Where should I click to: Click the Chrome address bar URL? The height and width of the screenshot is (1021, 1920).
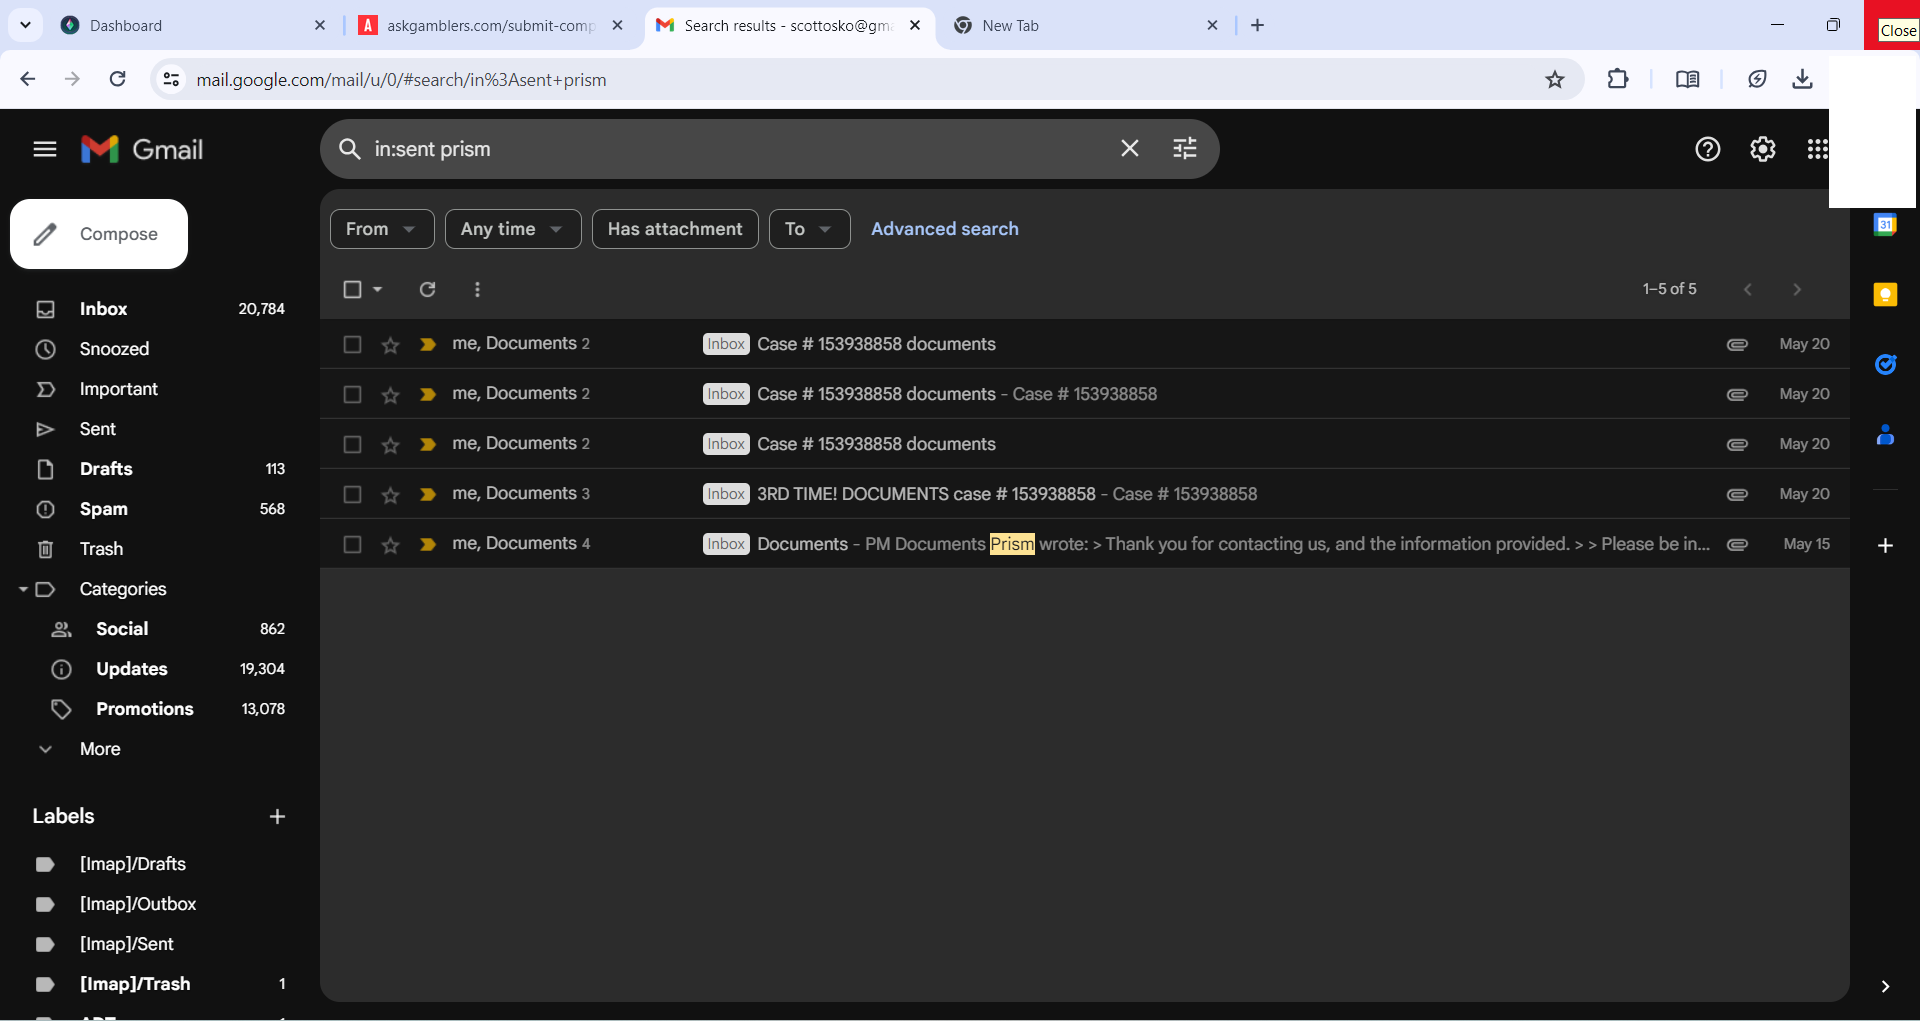pos(401,79)
